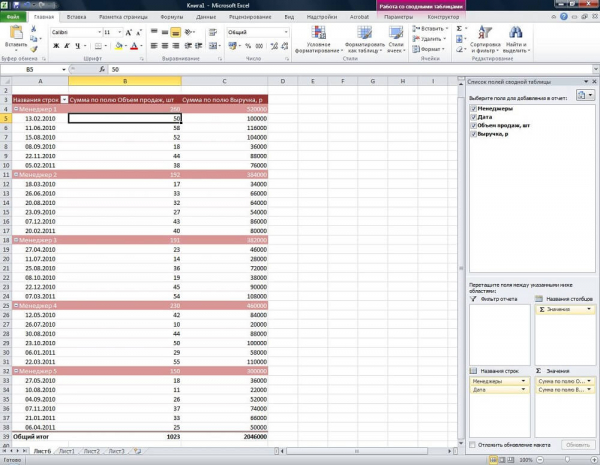
Task: Click the font color red A swatch
Action: pyautogui.click(x=134, y=46)
